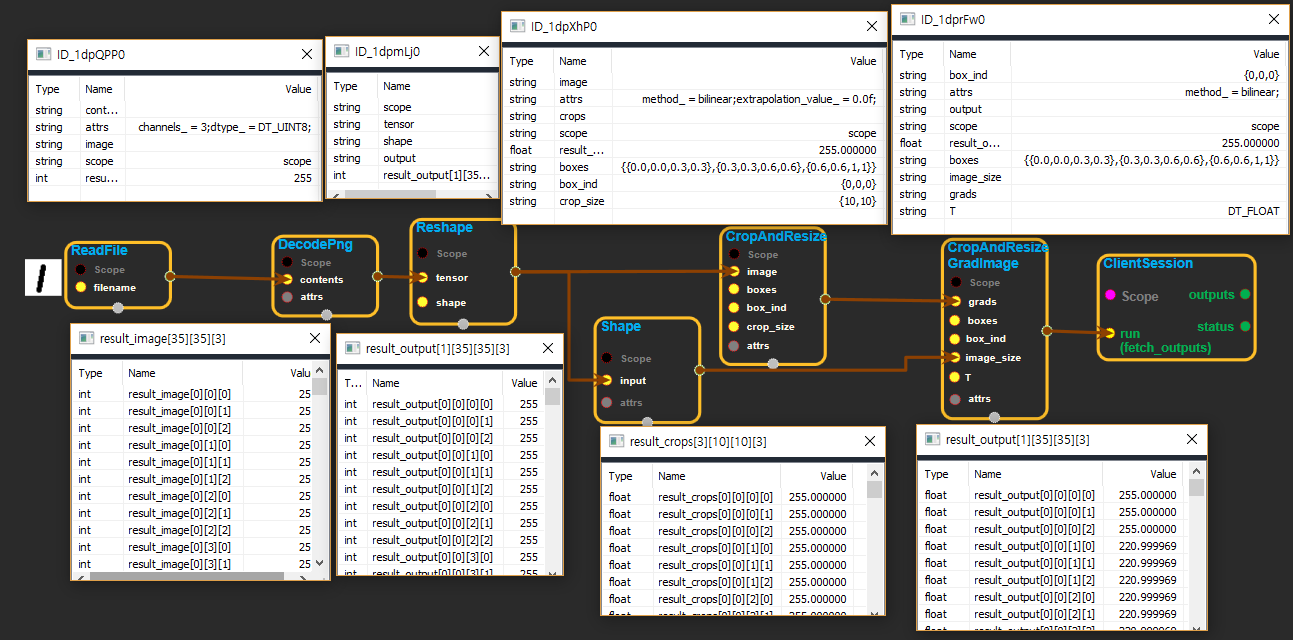The height and width of the screenshot is (640, 1293).
Task: Click the input pin on Shape node
Action: pyautogui.click(x=605, y=380)
